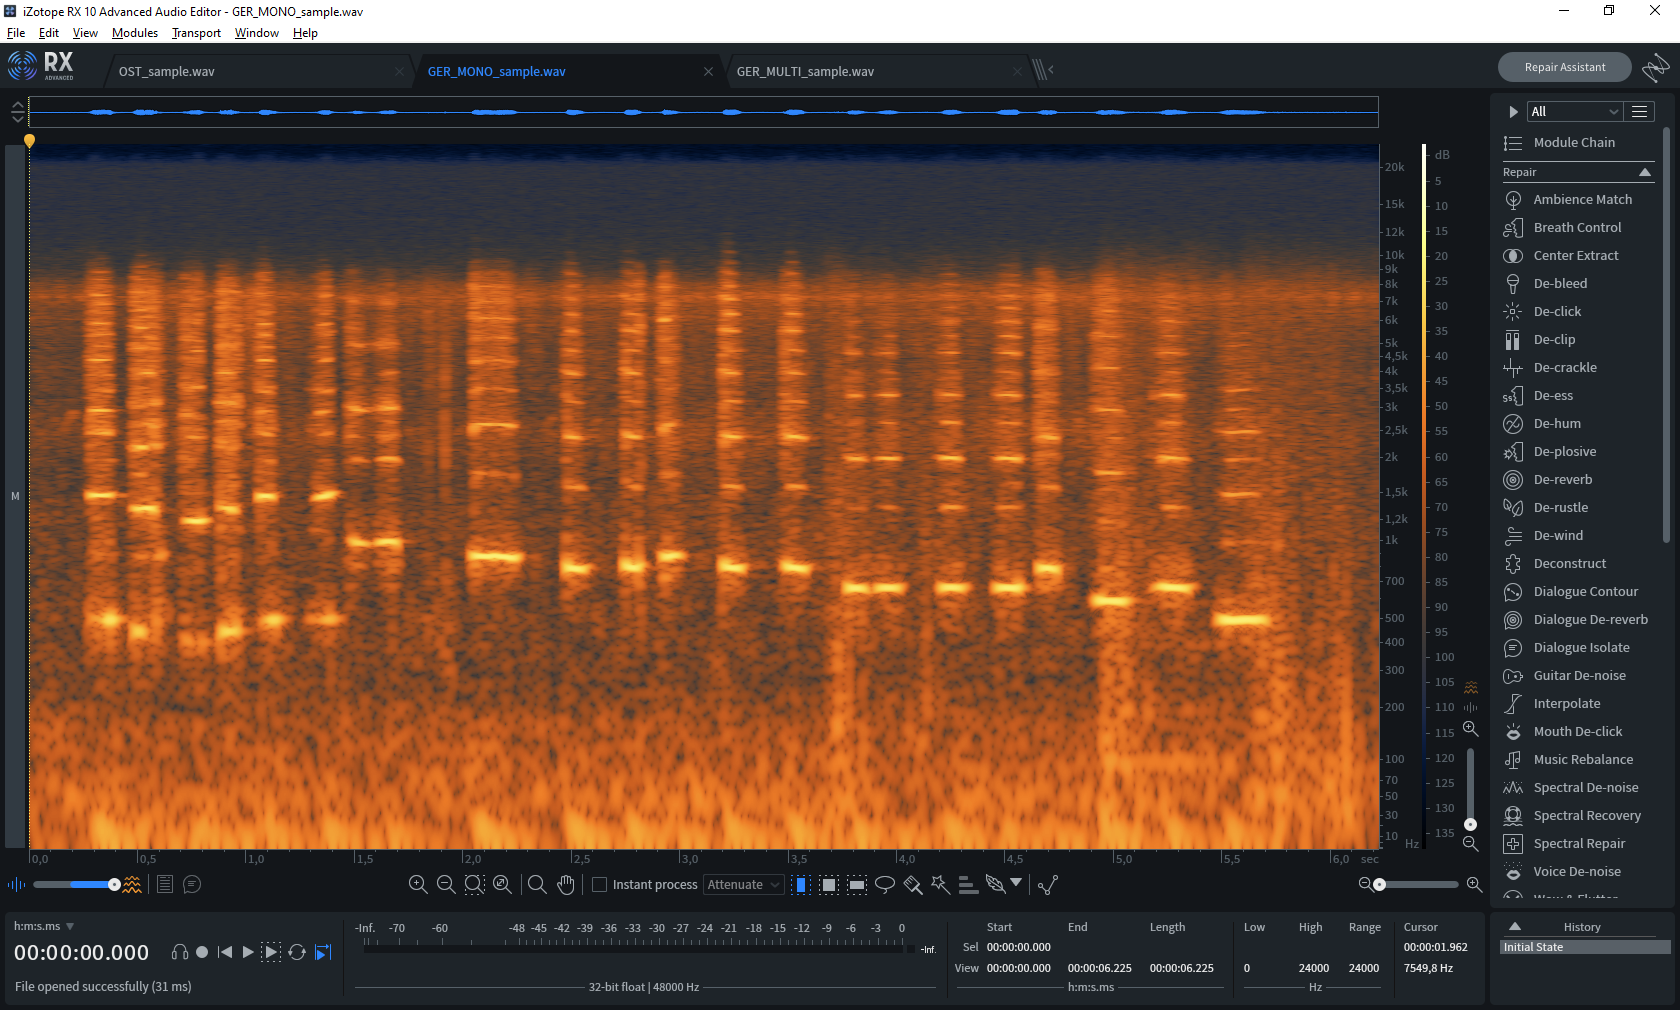Viewport: 1680px width, 1010px height.
Task: Close the GER_MONO_sample.wav tab
Action: coord(708,72)
